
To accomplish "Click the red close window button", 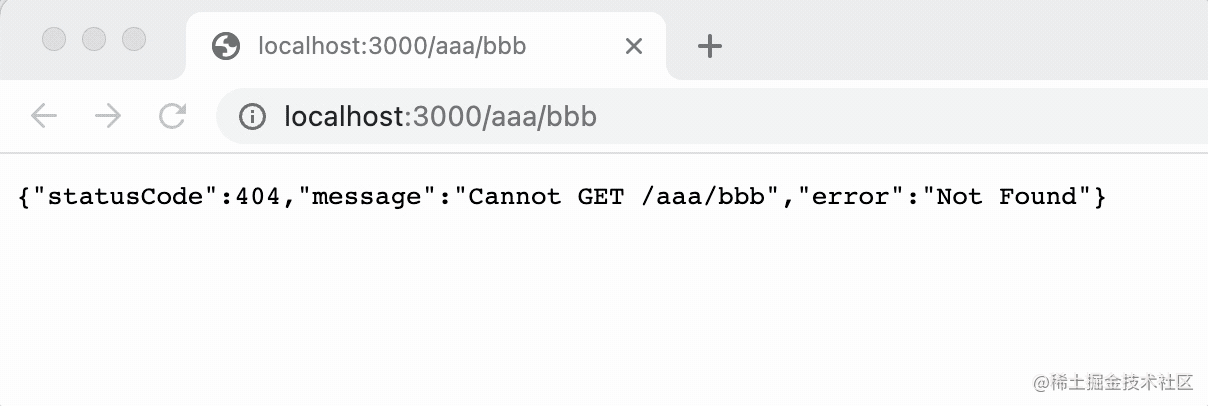I will tap(54, 39).
